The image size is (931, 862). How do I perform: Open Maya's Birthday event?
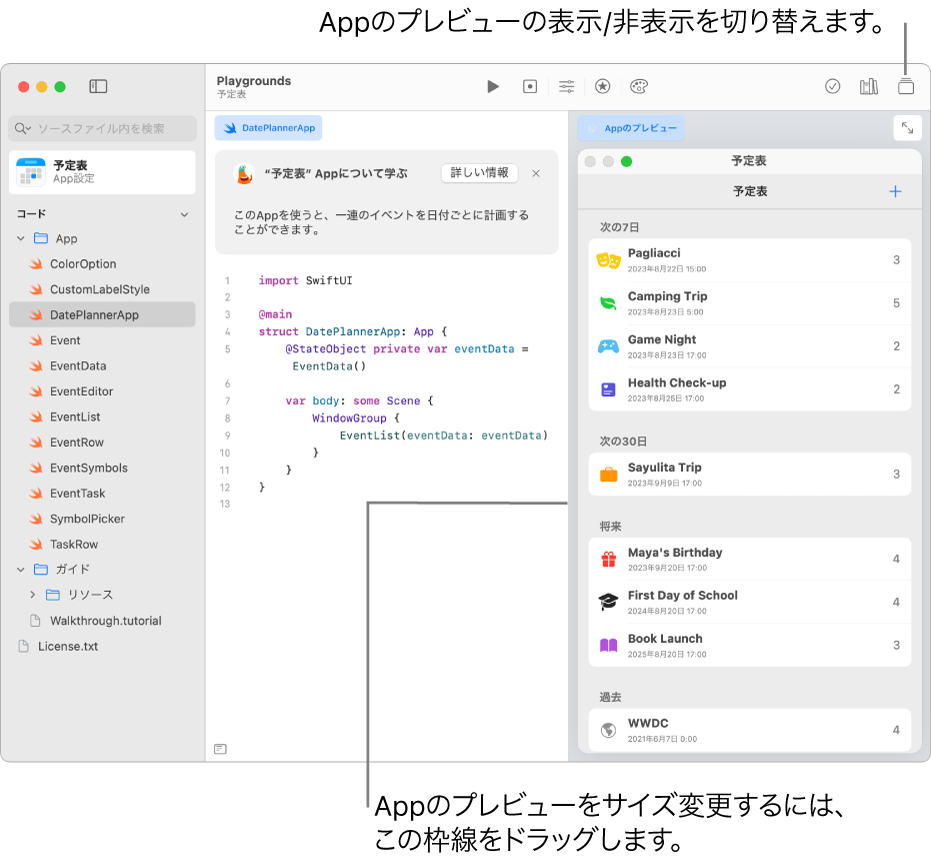pyautogui.click(x=749, y=559)
